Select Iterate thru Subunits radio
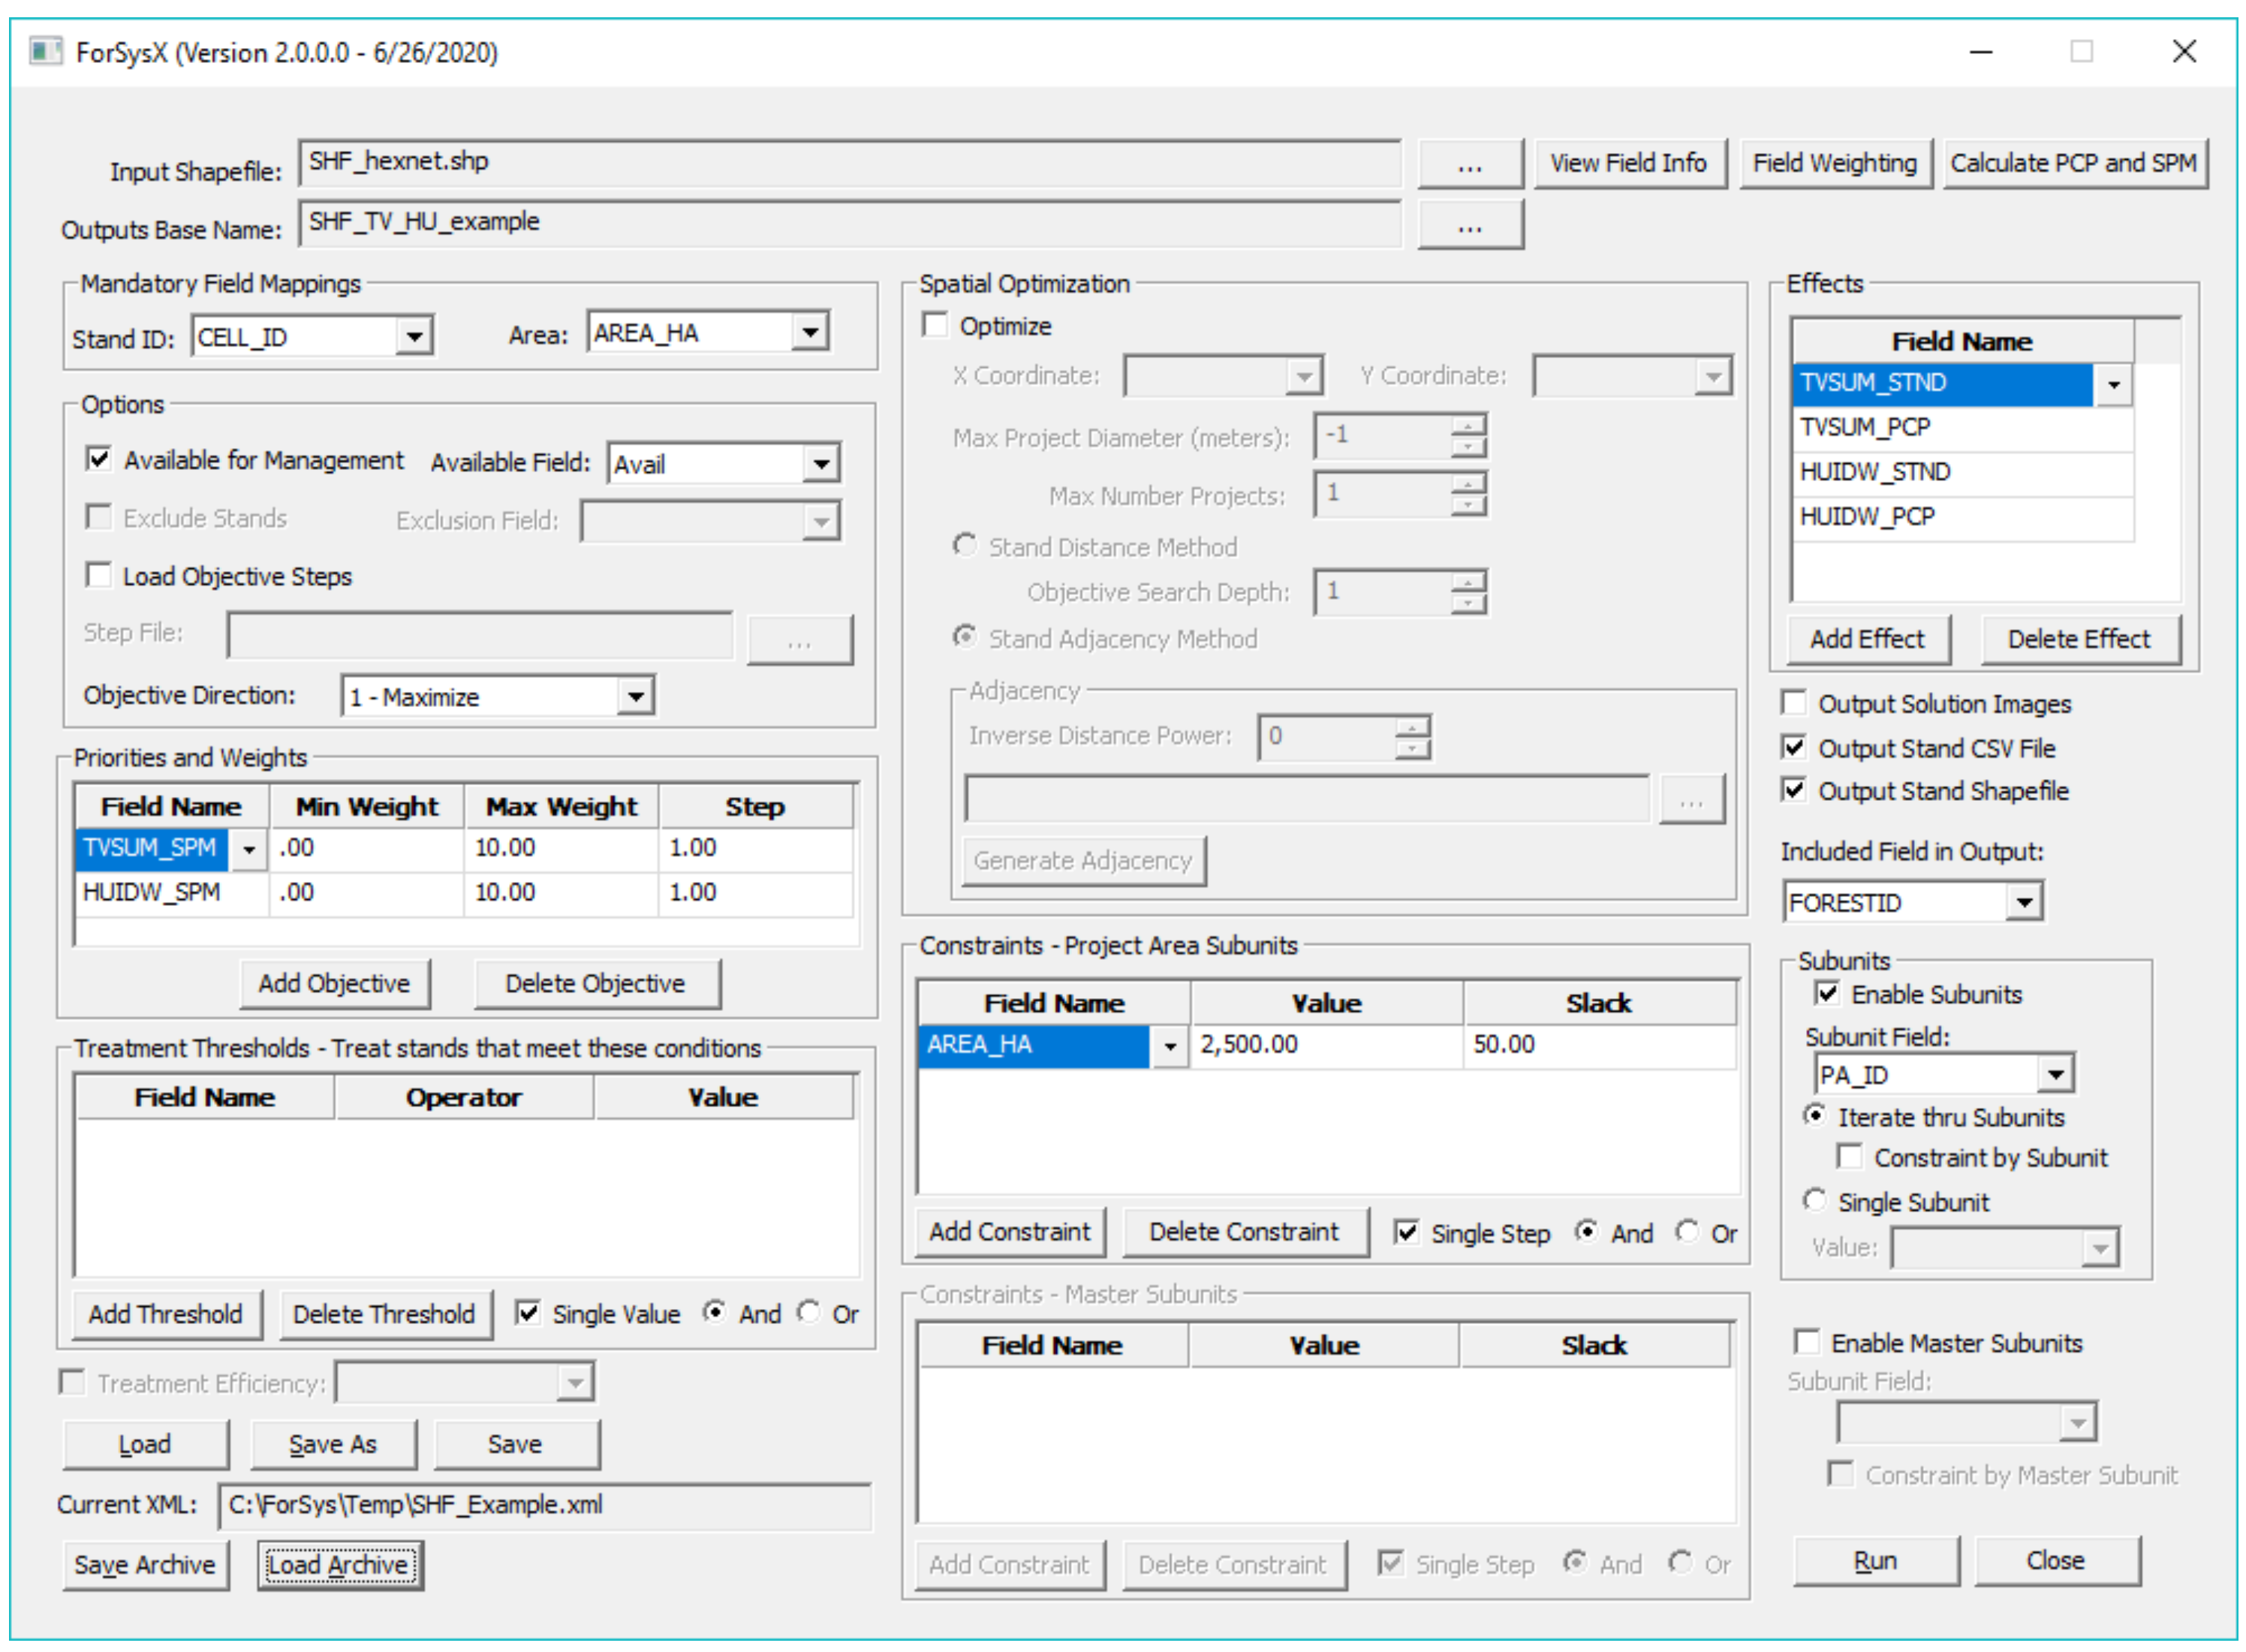This screenshot has width=2246, height=1652. [1815, 1115]
